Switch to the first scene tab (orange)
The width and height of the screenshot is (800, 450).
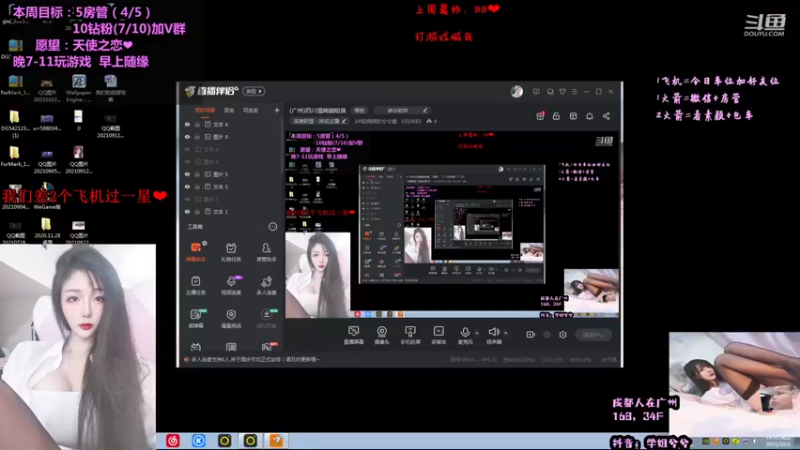click(x=205, y=110)
